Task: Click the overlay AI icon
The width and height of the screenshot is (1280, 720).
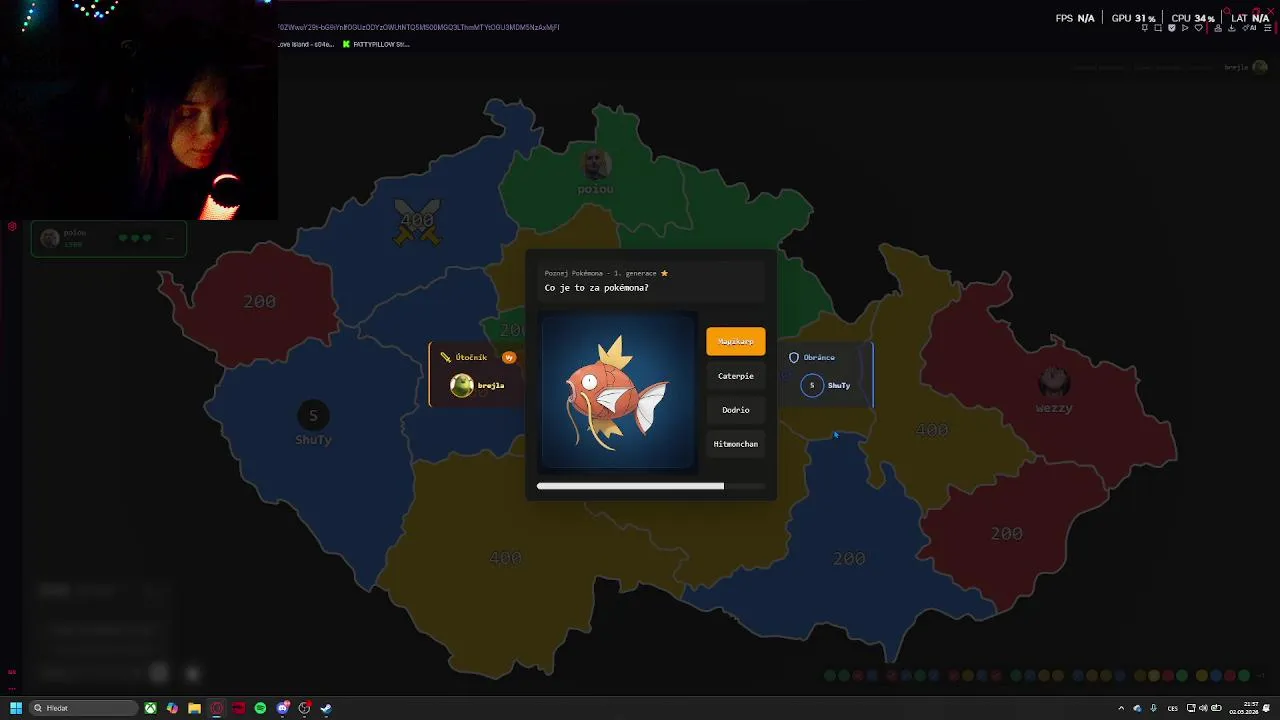Action: 1249,28
